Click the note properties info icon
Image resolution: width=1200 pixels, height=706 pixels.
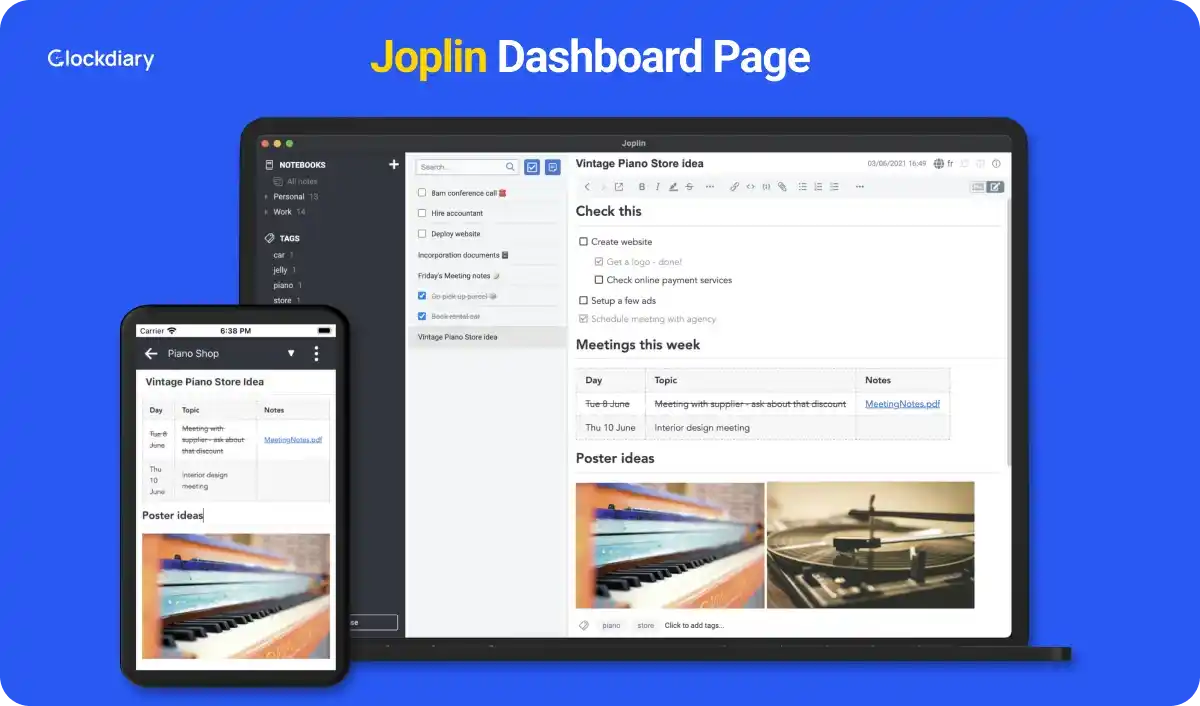[996, 163]
